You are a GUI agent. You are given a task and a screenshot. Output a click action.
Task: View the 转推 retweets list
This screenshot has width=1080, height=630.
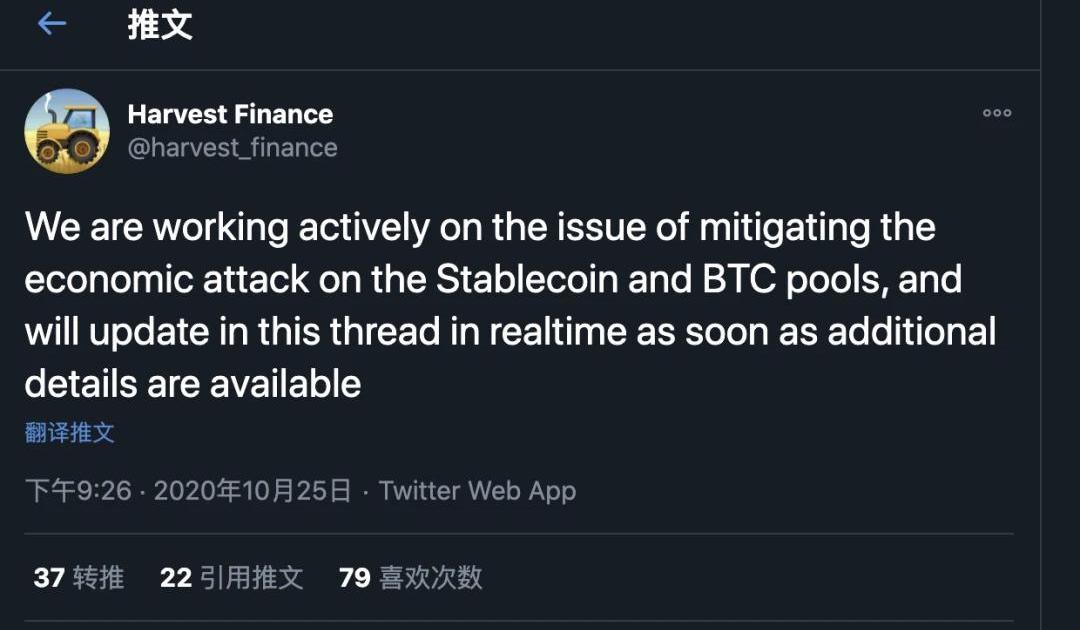tap(99, 578)
